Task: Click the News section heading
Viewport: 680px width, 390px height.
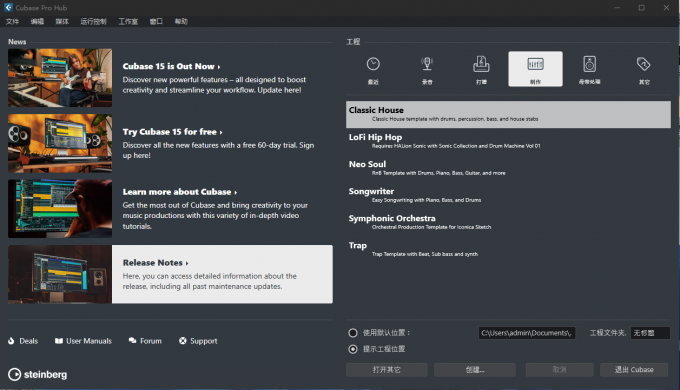Action: point(17,42)
